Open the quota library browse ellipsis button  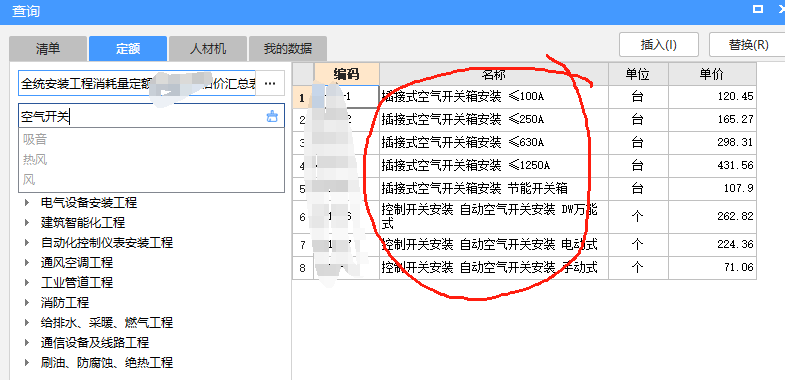tap(270, 84)
